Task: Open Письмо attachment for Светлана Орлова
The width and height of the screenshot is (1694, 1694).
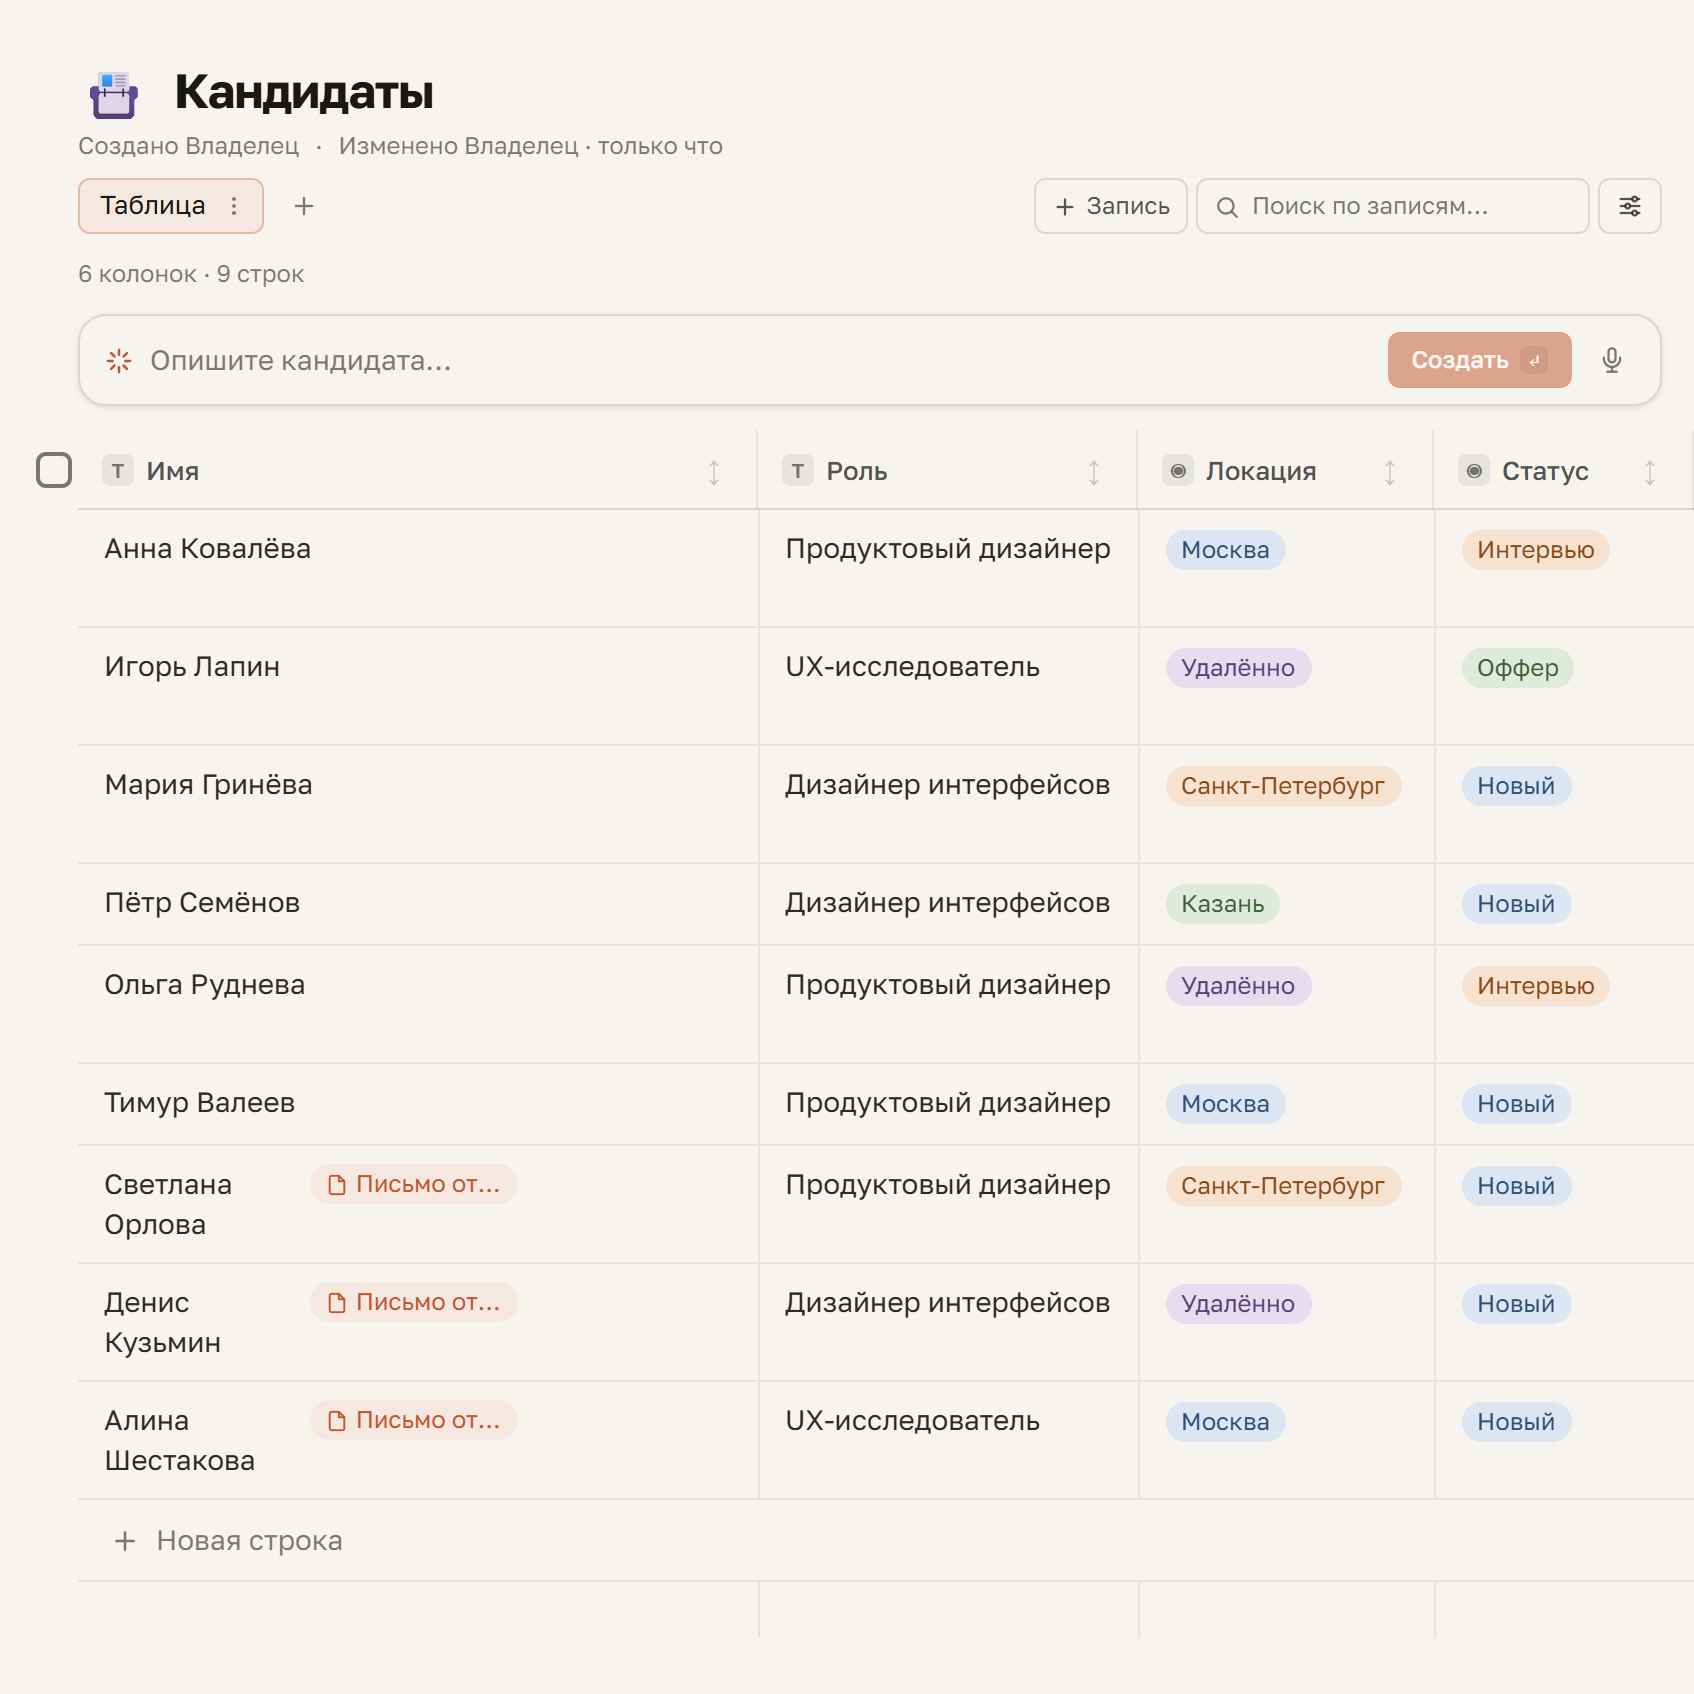Action: 414,1184
